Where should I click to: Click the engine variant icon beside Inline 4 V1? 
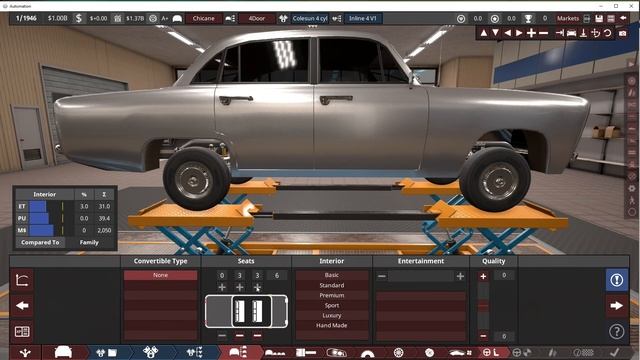coord(336,18)
